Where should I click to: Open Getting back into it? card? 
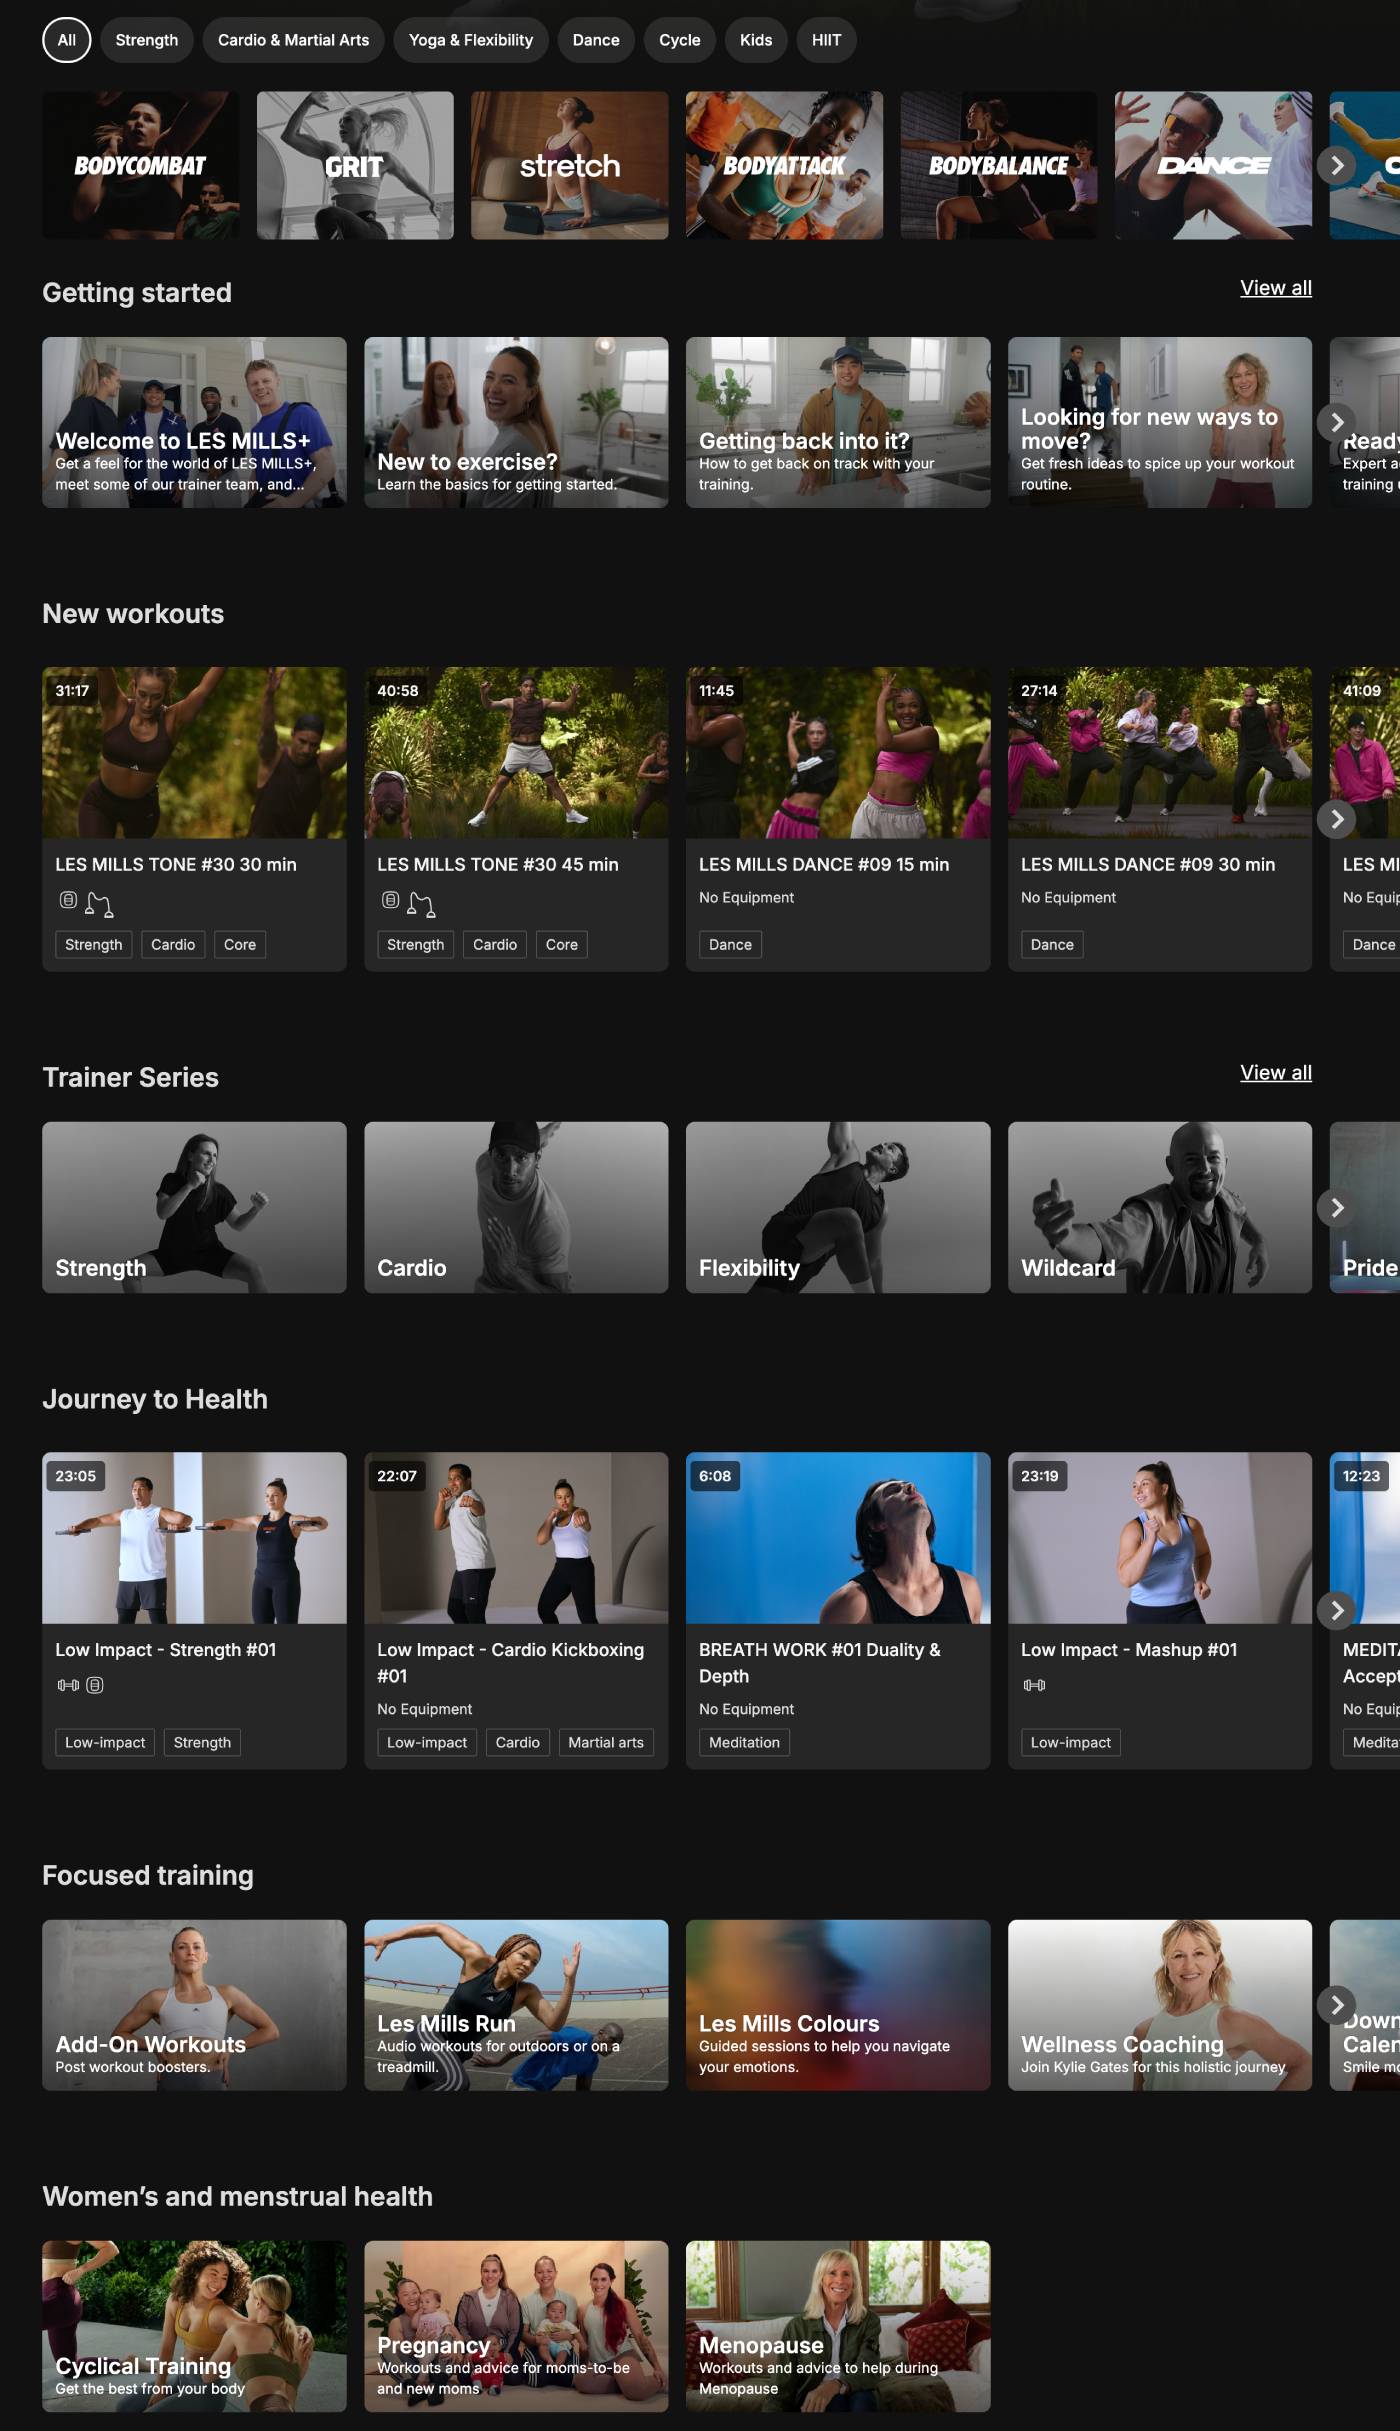click(838, 422)
